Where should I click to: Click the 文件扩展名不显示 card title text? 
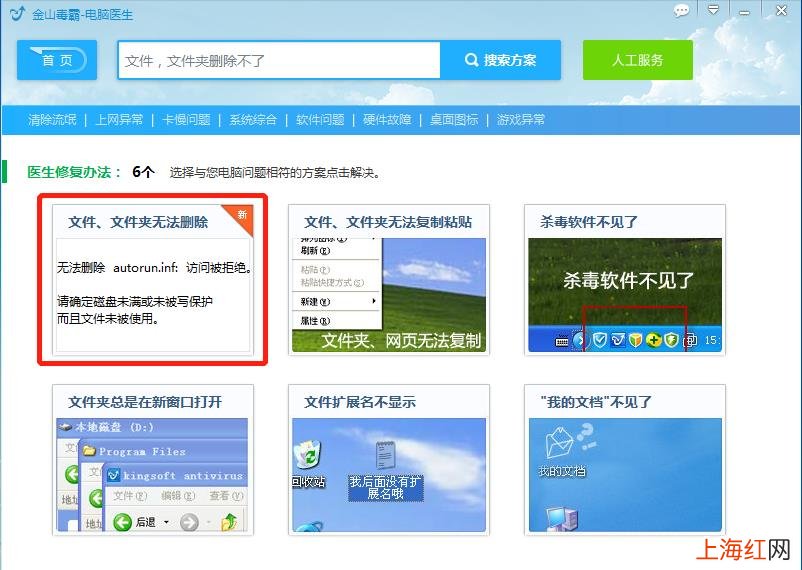pos(360,402)
